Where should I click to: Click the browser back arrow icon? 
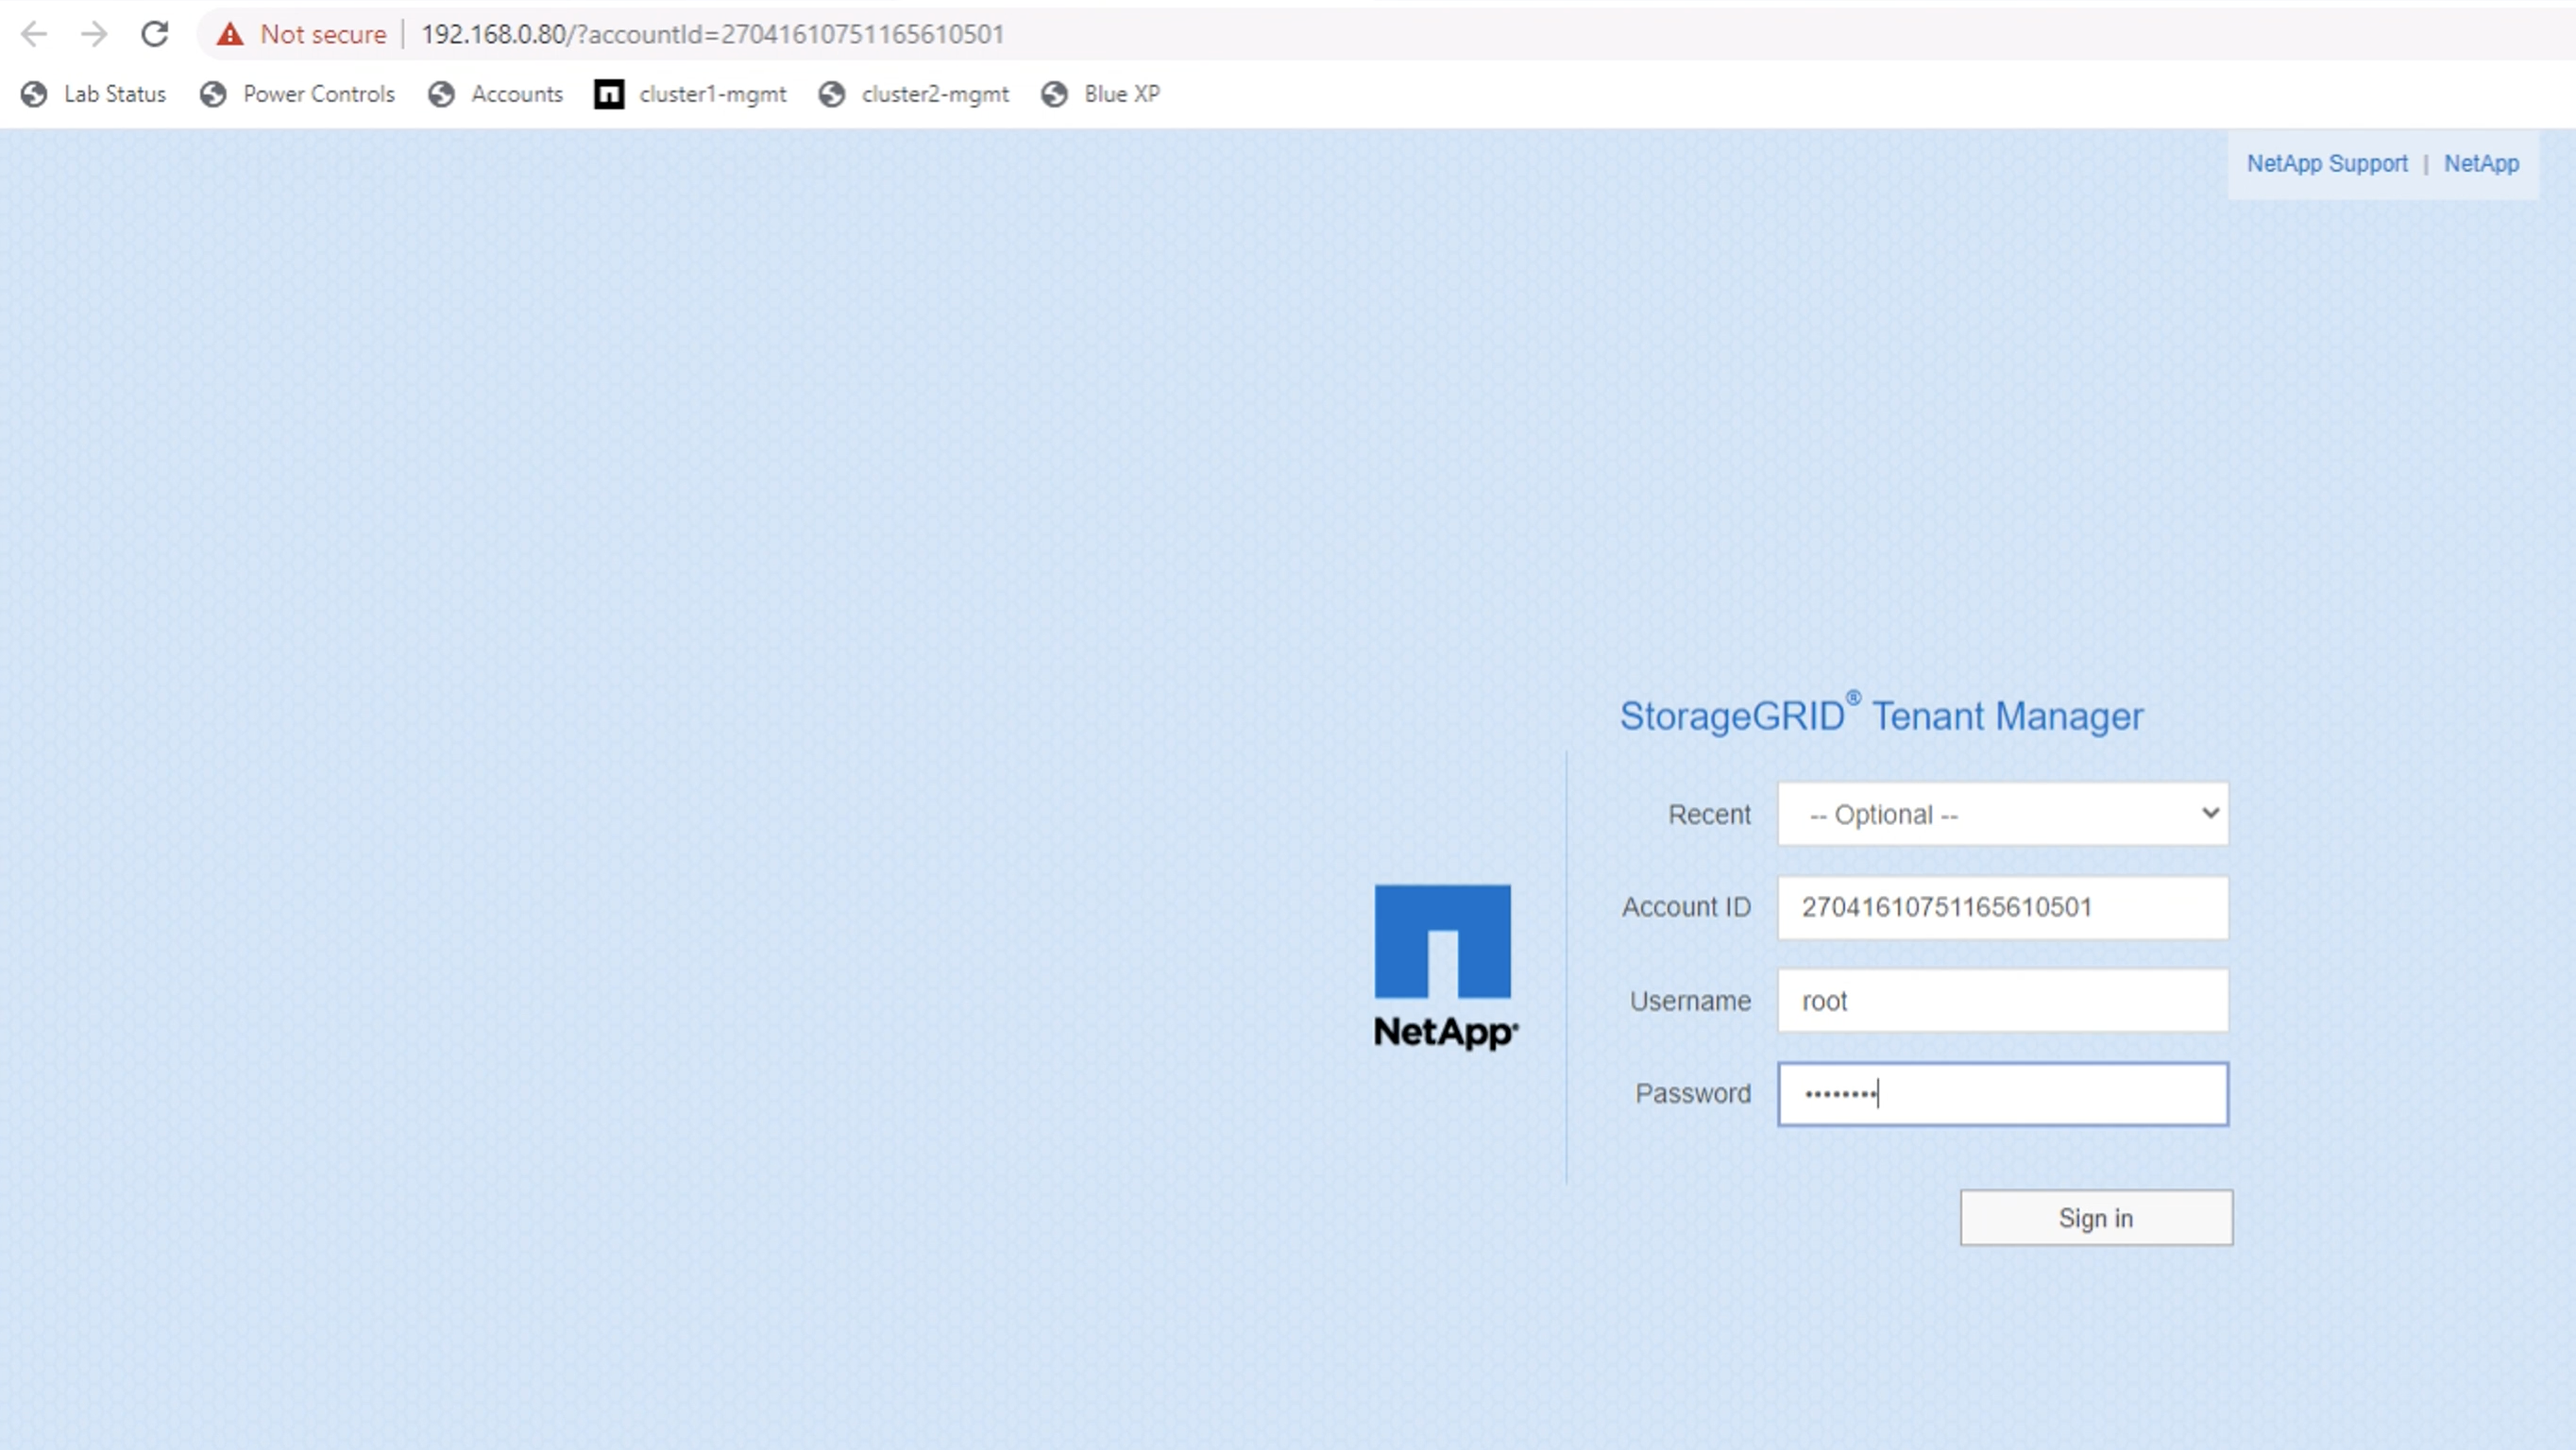[x=34, y=34]
